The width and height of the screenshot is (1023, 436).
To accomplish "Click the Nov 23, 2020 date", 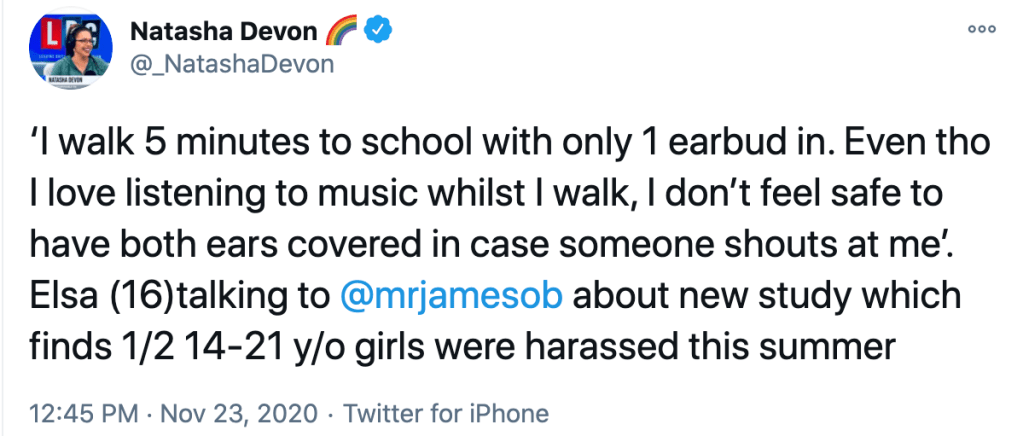I will click(x=223, y=414).
